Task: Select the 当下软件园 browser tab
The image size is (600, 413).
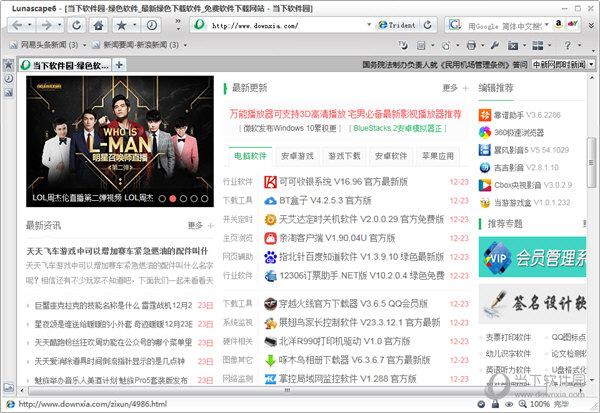Action: click(65, 65)
